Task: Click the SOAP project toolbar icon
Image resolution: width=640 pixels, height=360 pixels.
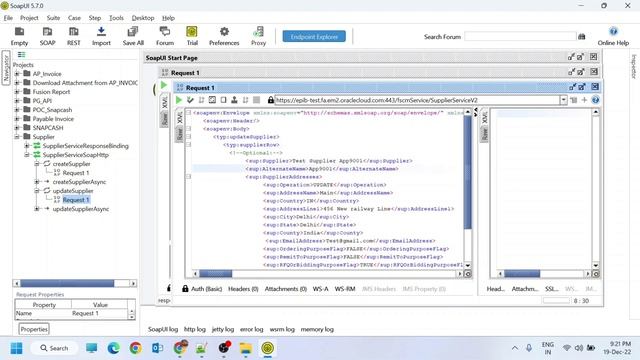Action: (47, 36)
